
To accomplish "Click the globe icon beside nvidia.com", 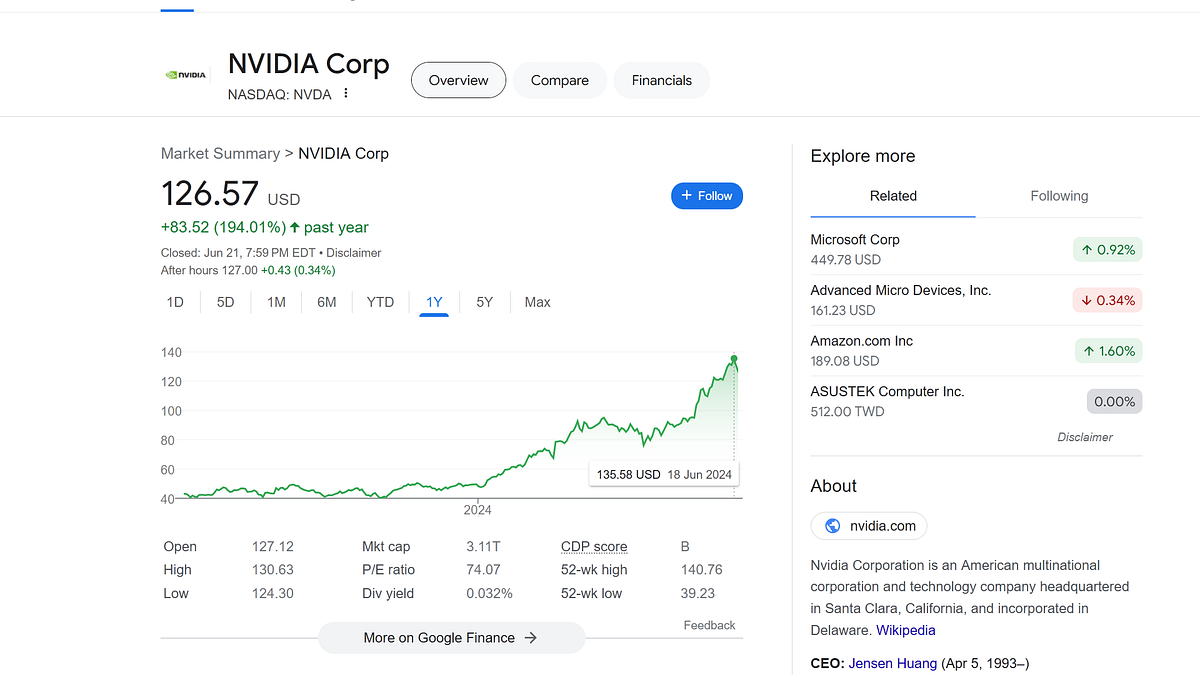I will coord(831,525).
